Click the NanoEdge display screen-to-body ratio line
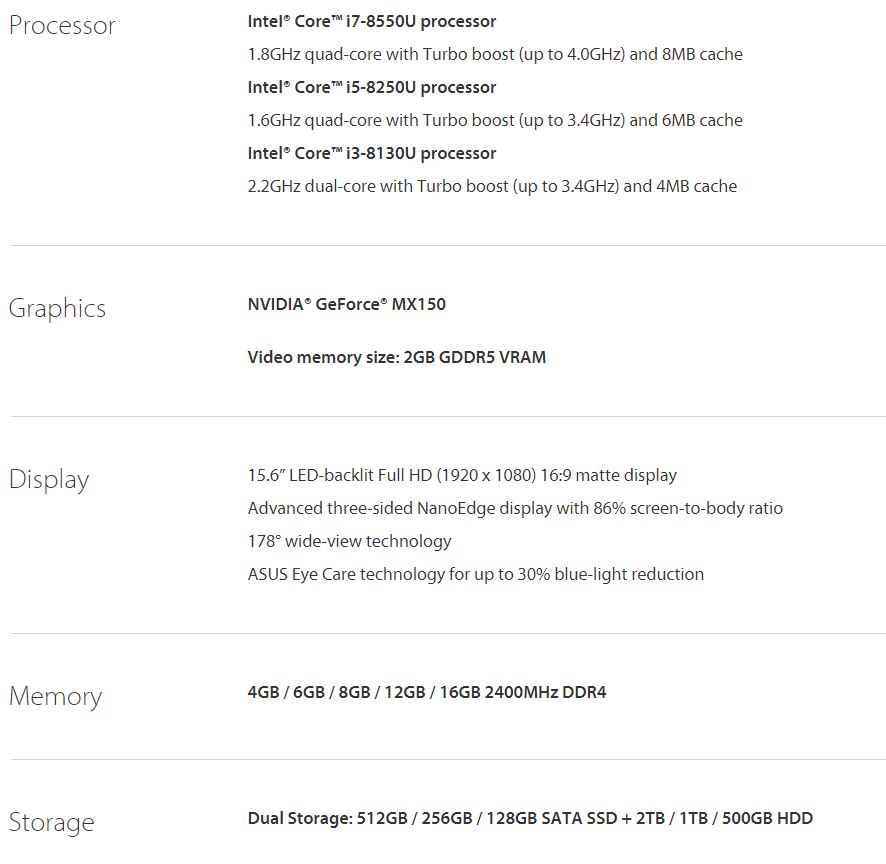 (x=515, y=509)
